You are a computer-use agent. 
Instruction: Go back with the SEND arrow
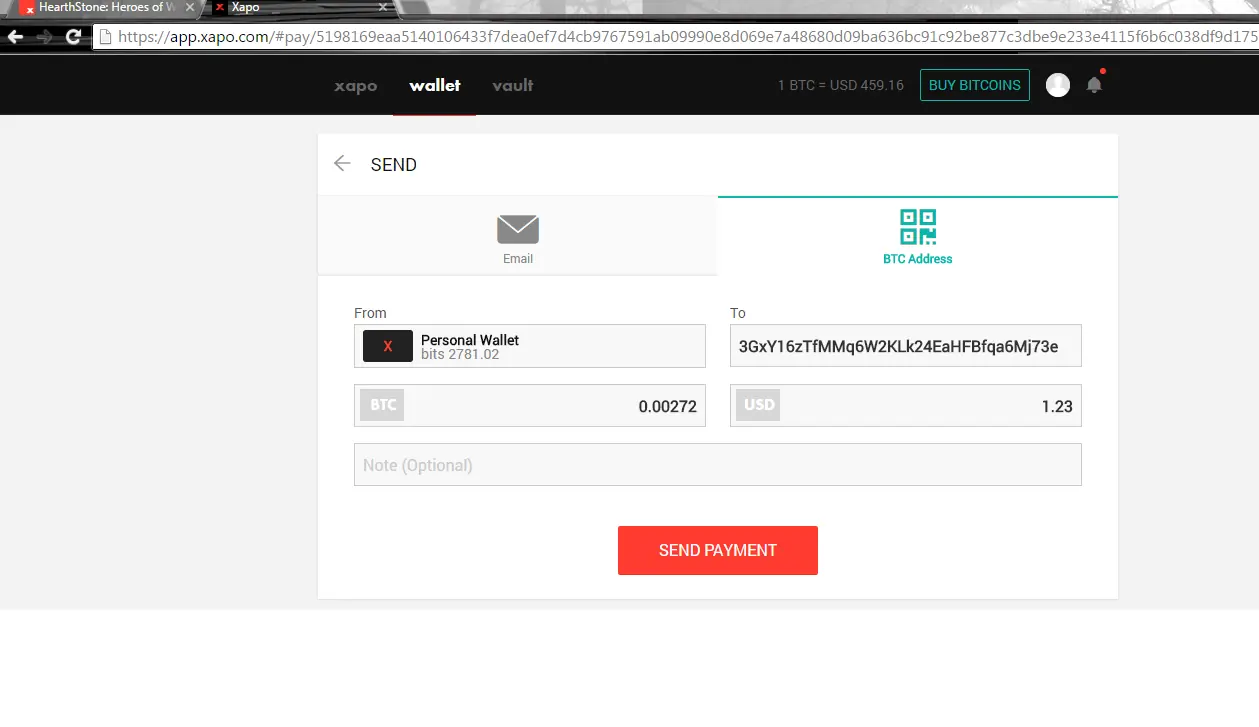pyautogui.click(x=342, y=164)
